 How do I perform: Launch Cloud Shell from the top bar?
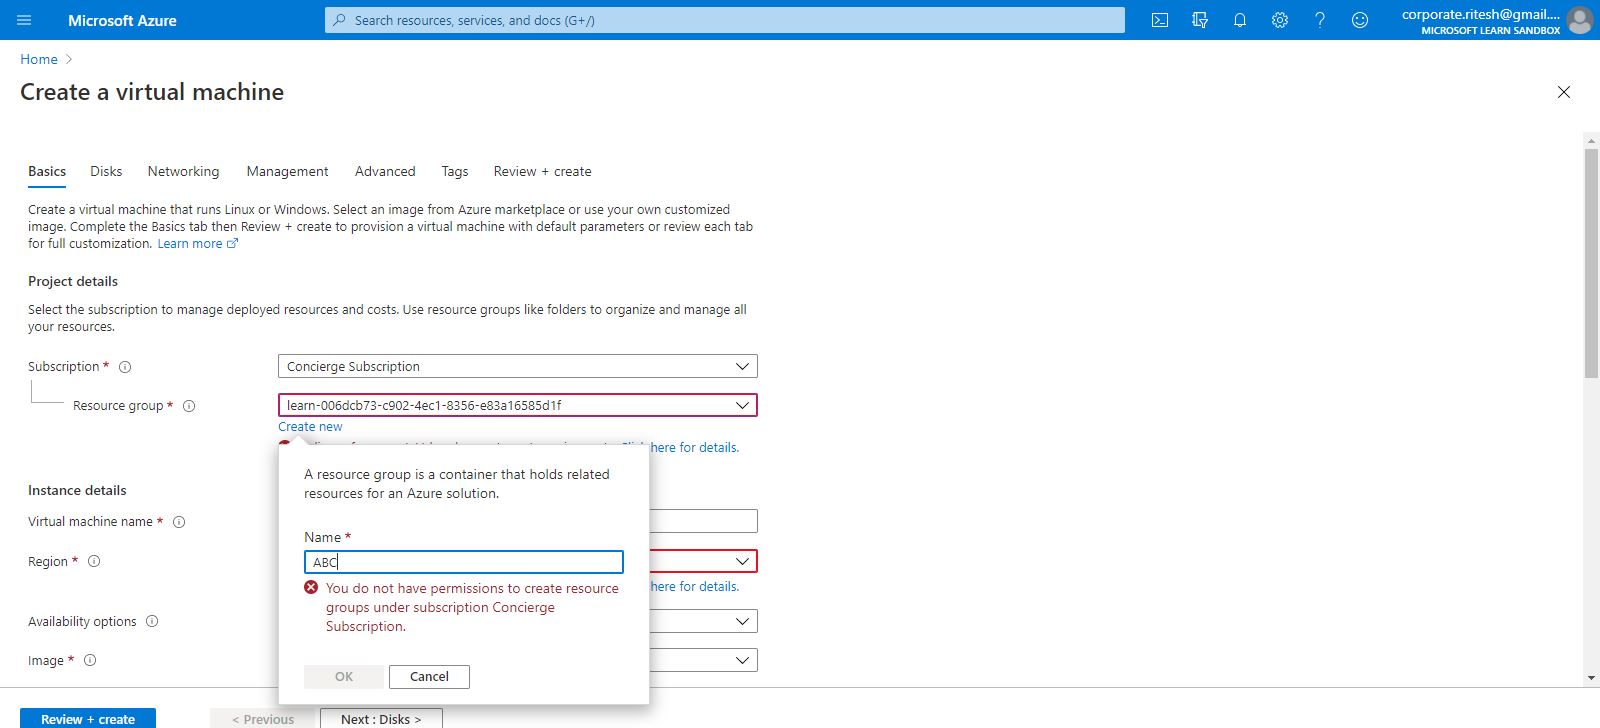pyautogui.click(x=1160, y=20)
